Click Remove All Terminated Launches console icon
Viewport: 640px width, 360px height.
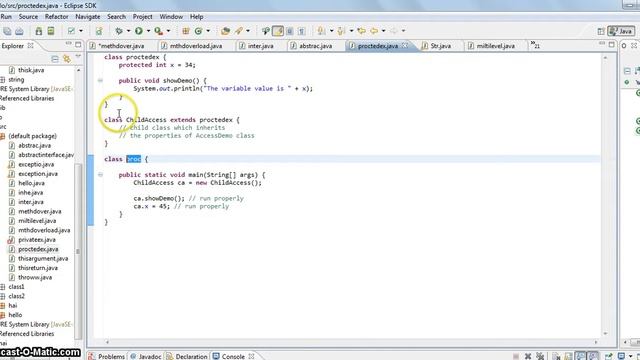tap(540, 356)
